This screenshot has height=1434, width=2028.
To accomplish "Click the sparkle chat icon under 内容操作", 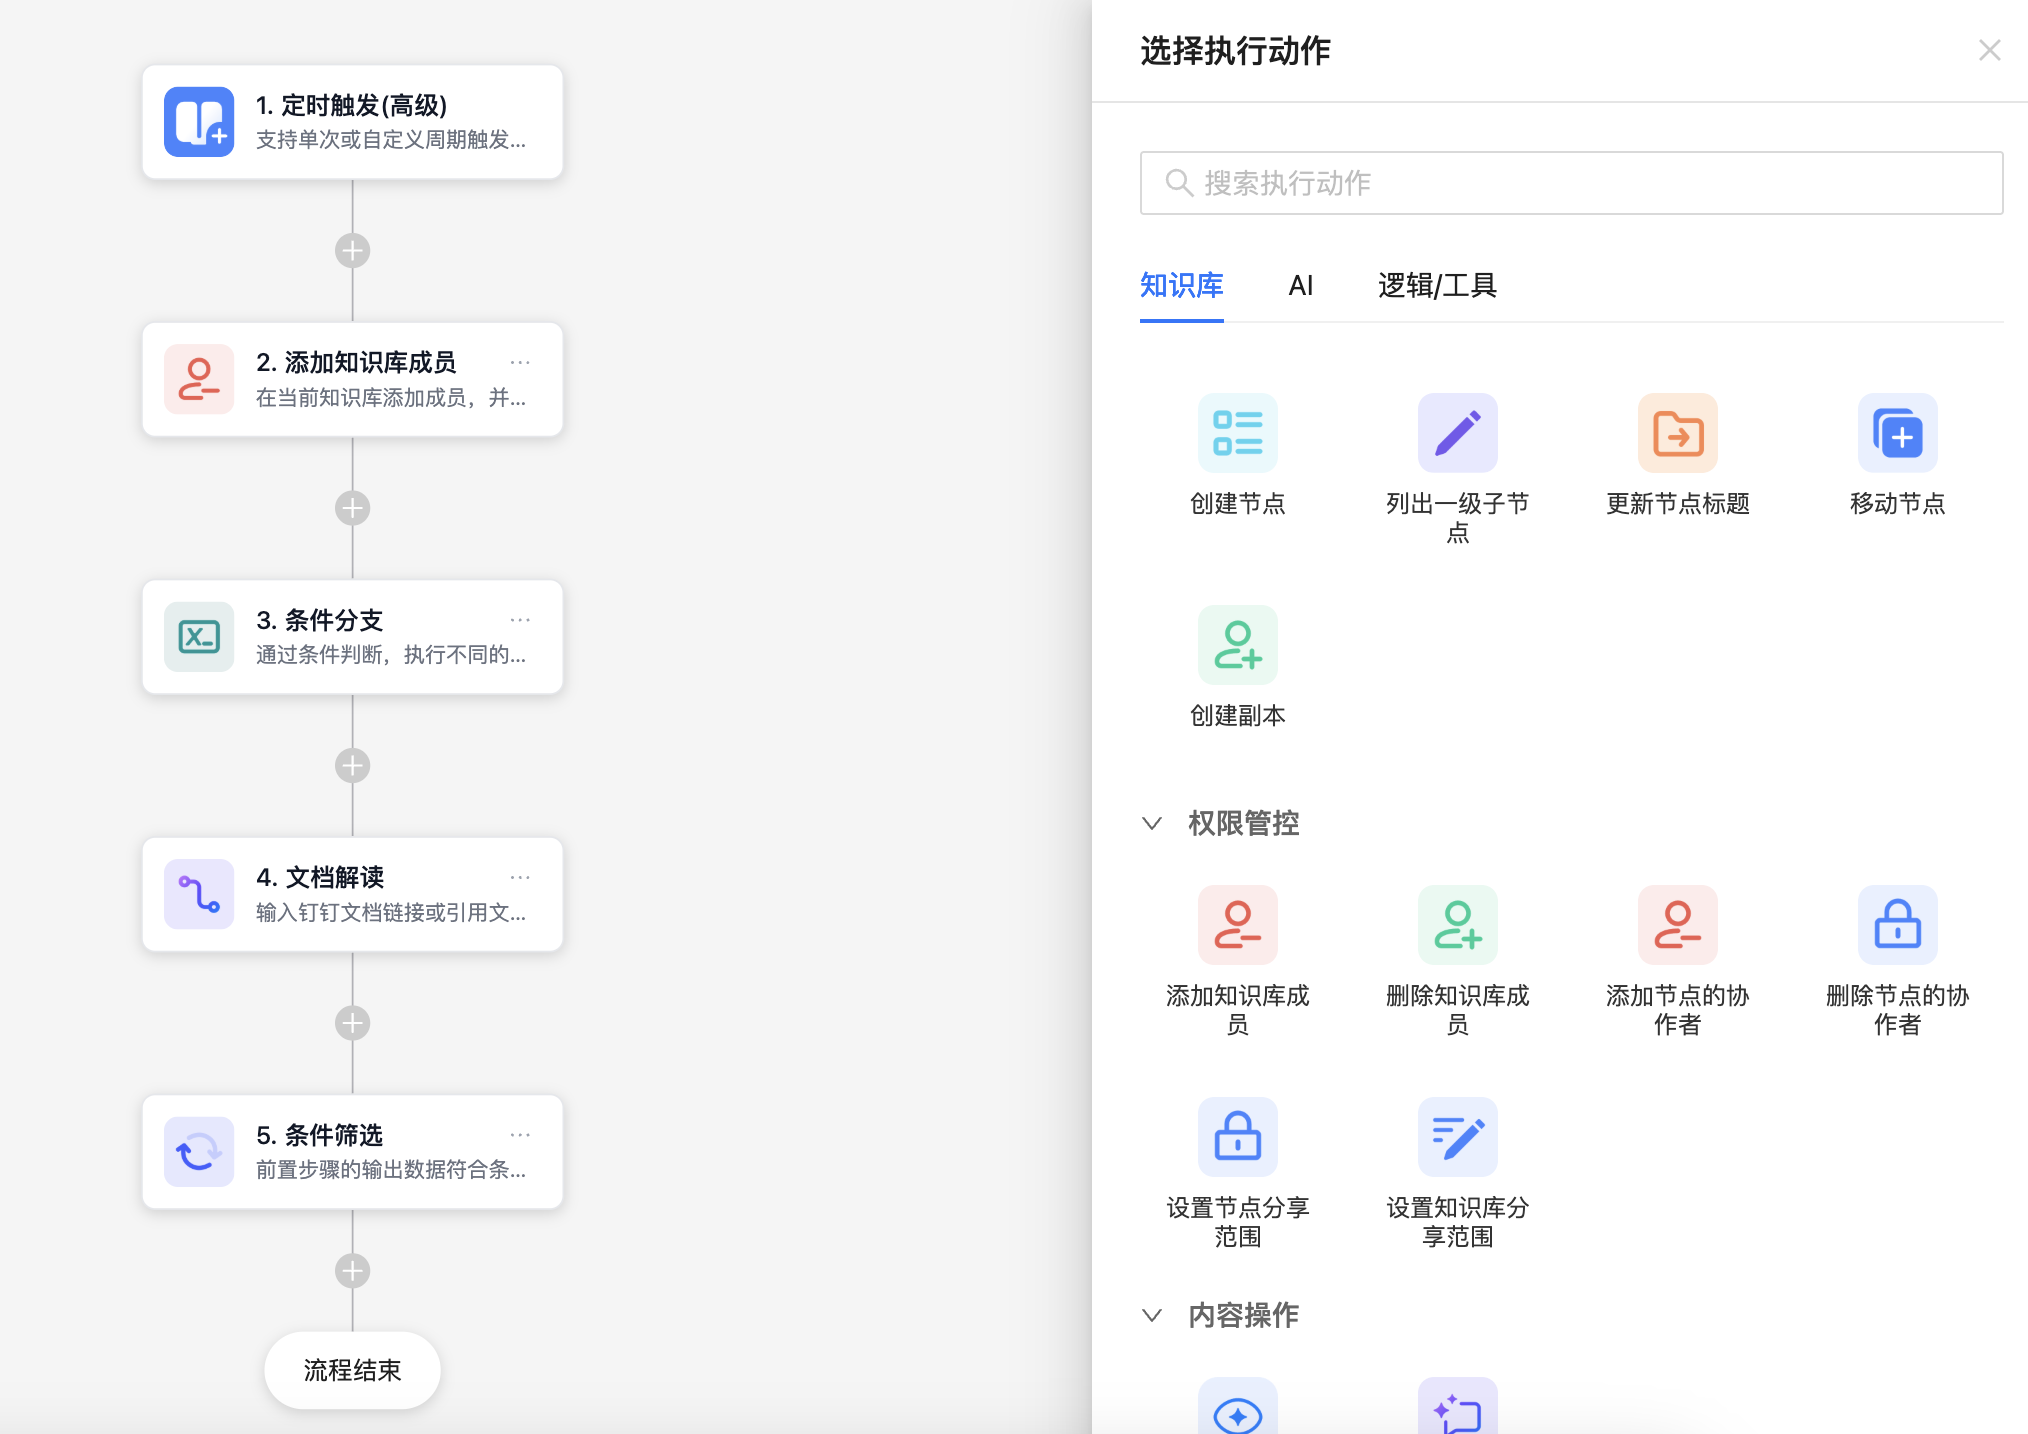I will [x=1457, y=1407].
